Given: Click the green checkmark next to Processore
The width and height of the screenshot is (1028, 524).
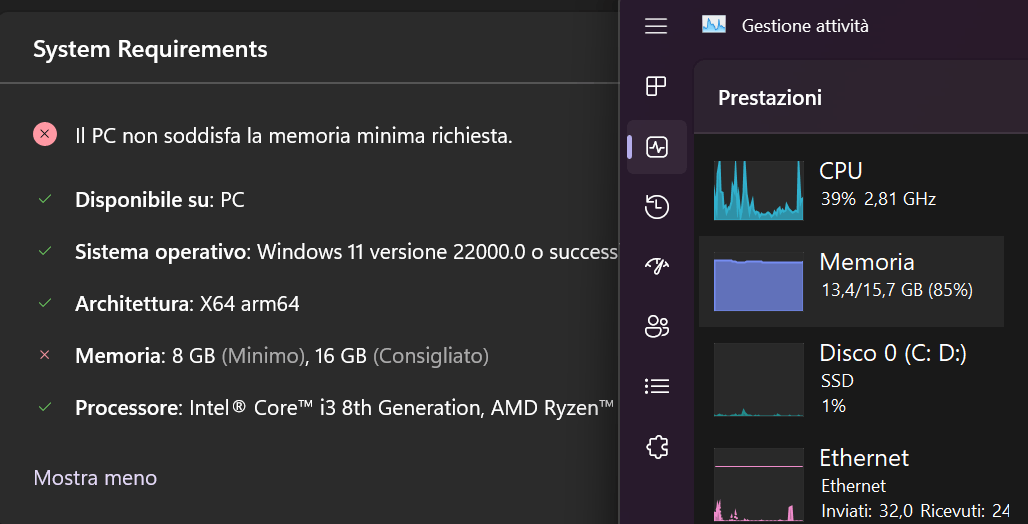Looking at the screenshot, I should (x=45, y=407).
